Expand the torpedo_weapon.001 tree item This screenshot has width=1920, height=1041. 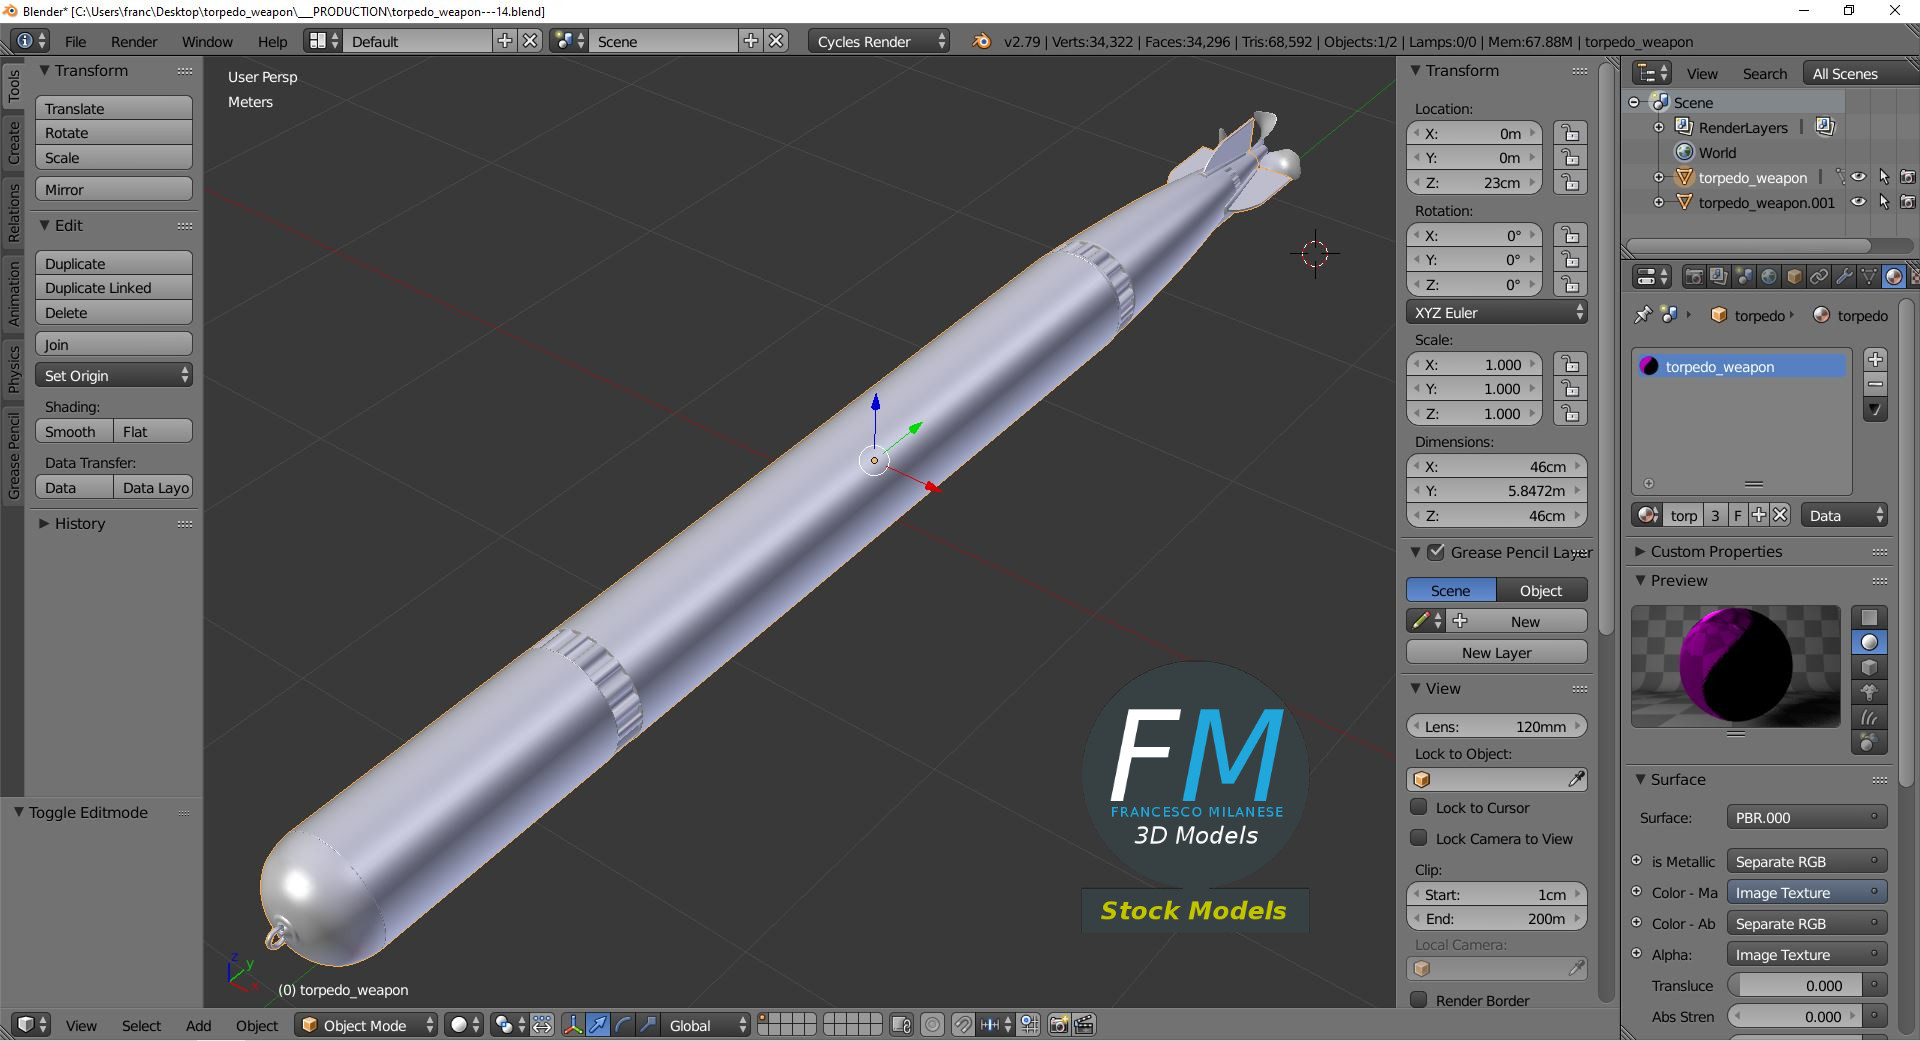pyautogui.click(x=1659, y=202)
